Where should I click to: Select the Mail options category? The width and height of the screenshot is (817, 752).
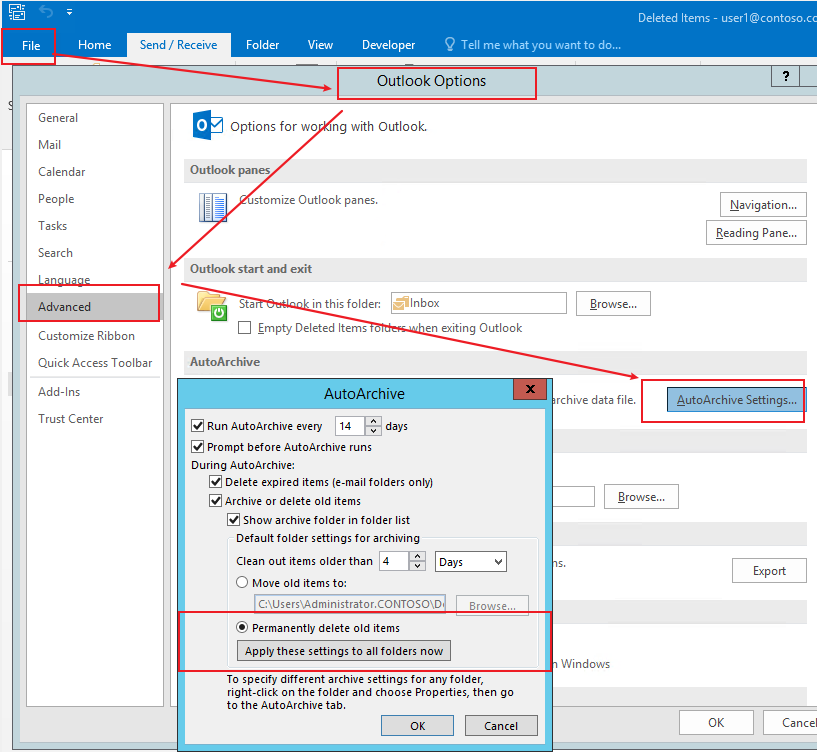[95, 145]
